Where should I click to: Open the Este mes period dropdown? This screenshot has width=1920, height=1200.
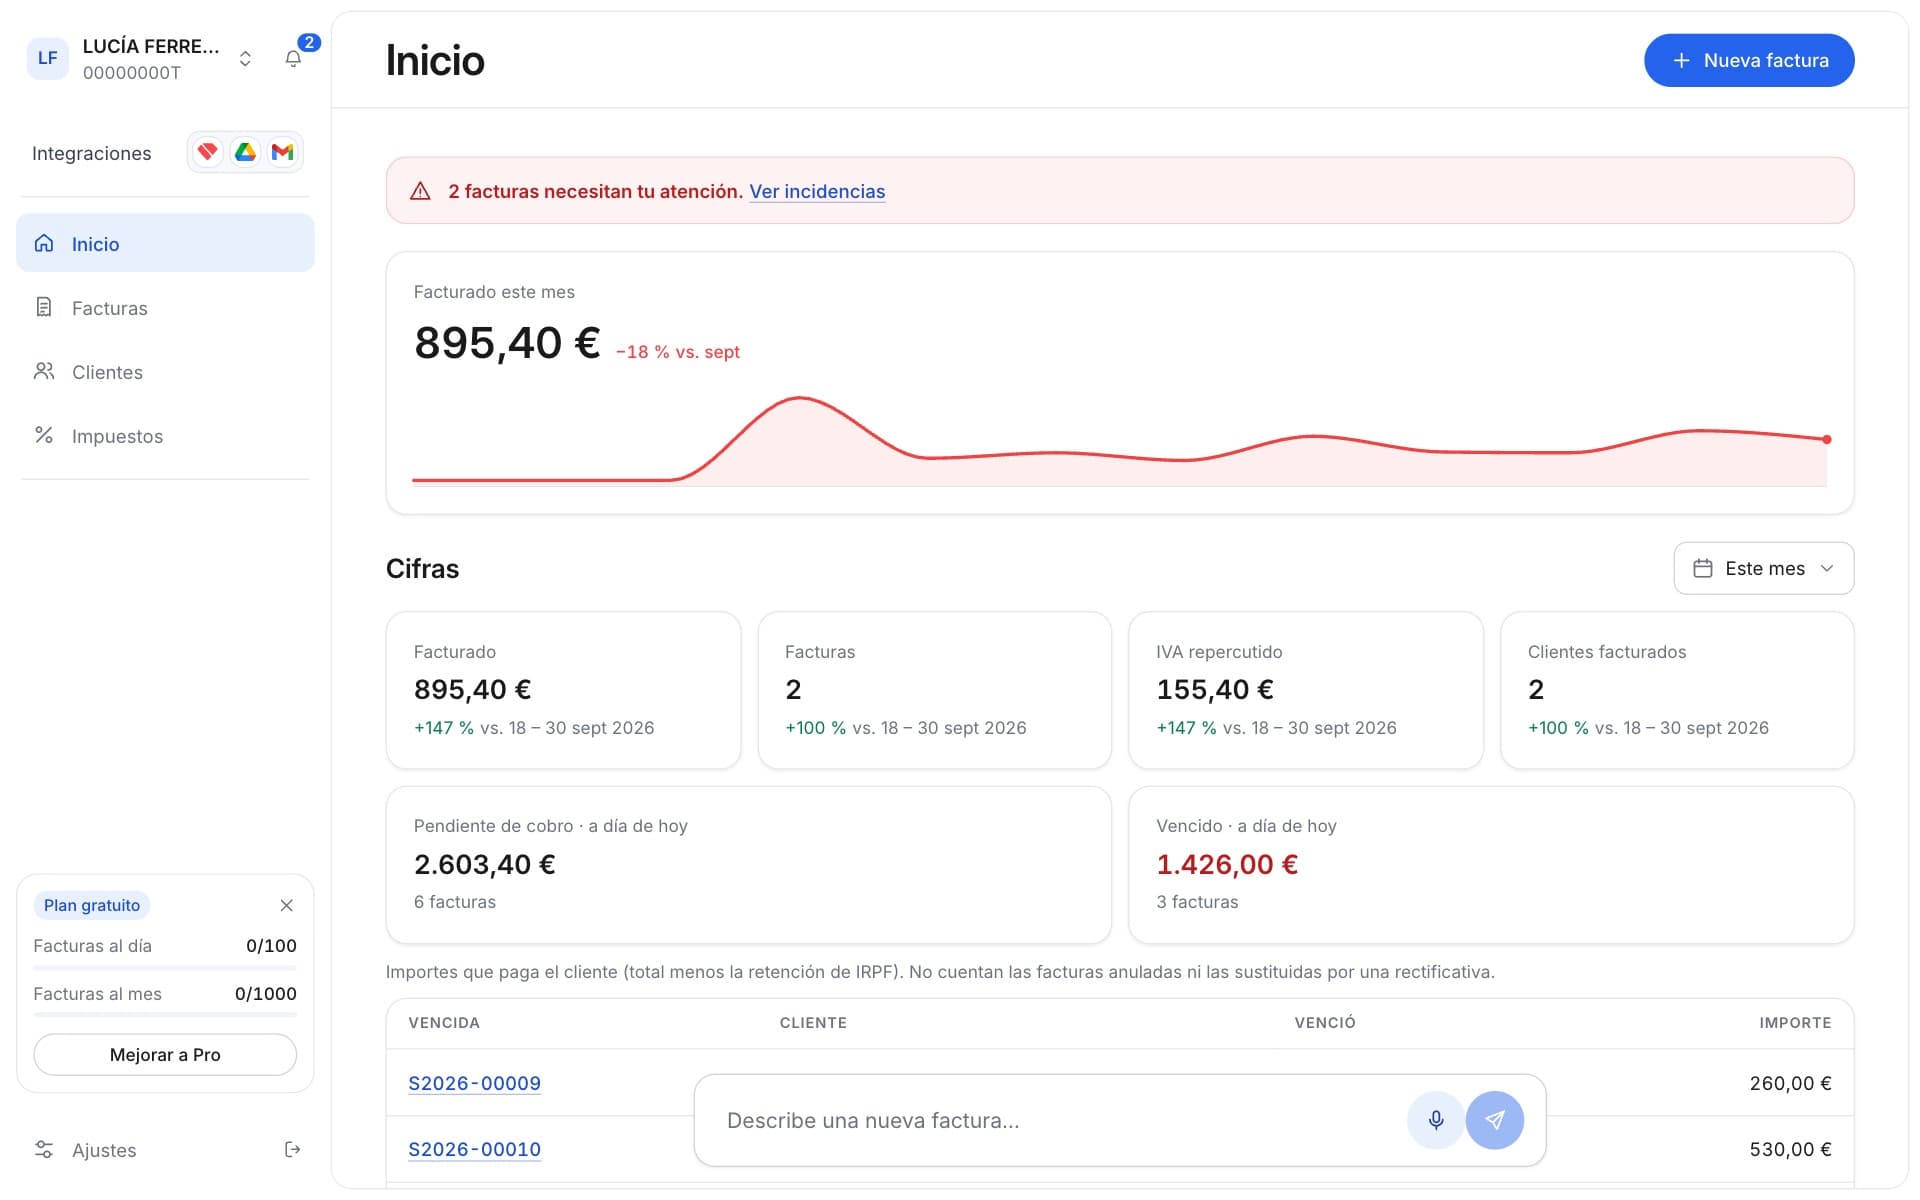pyautogui.click(x=1764, y=568)
